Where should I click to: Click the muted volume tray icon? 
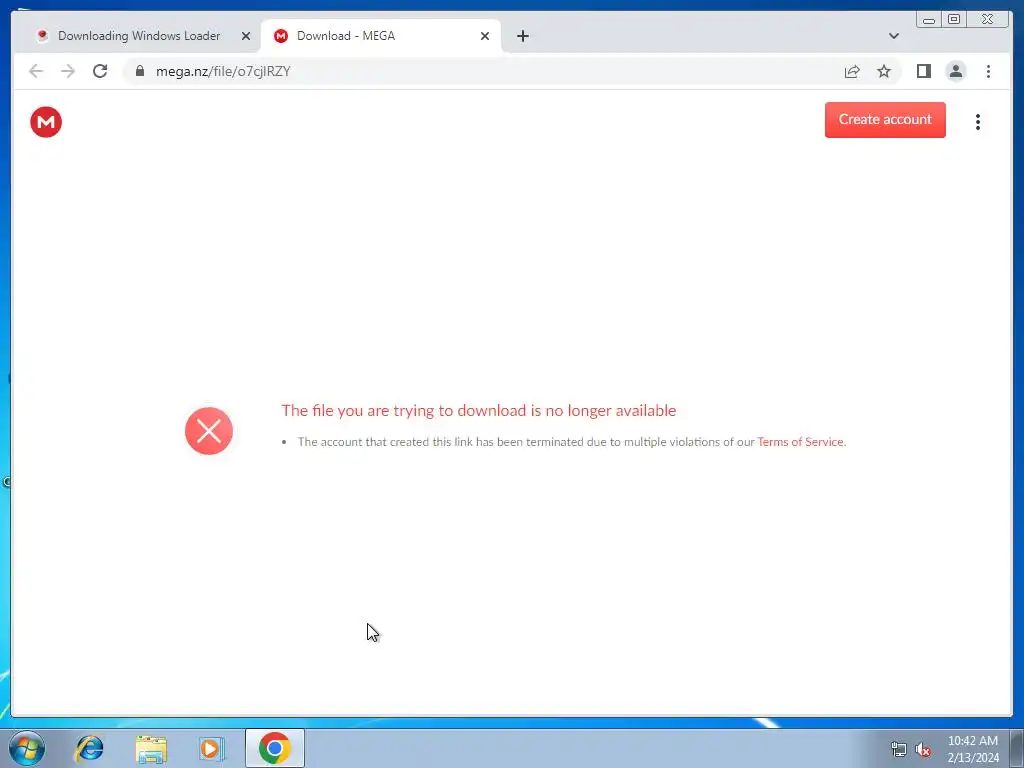(923, 749)
